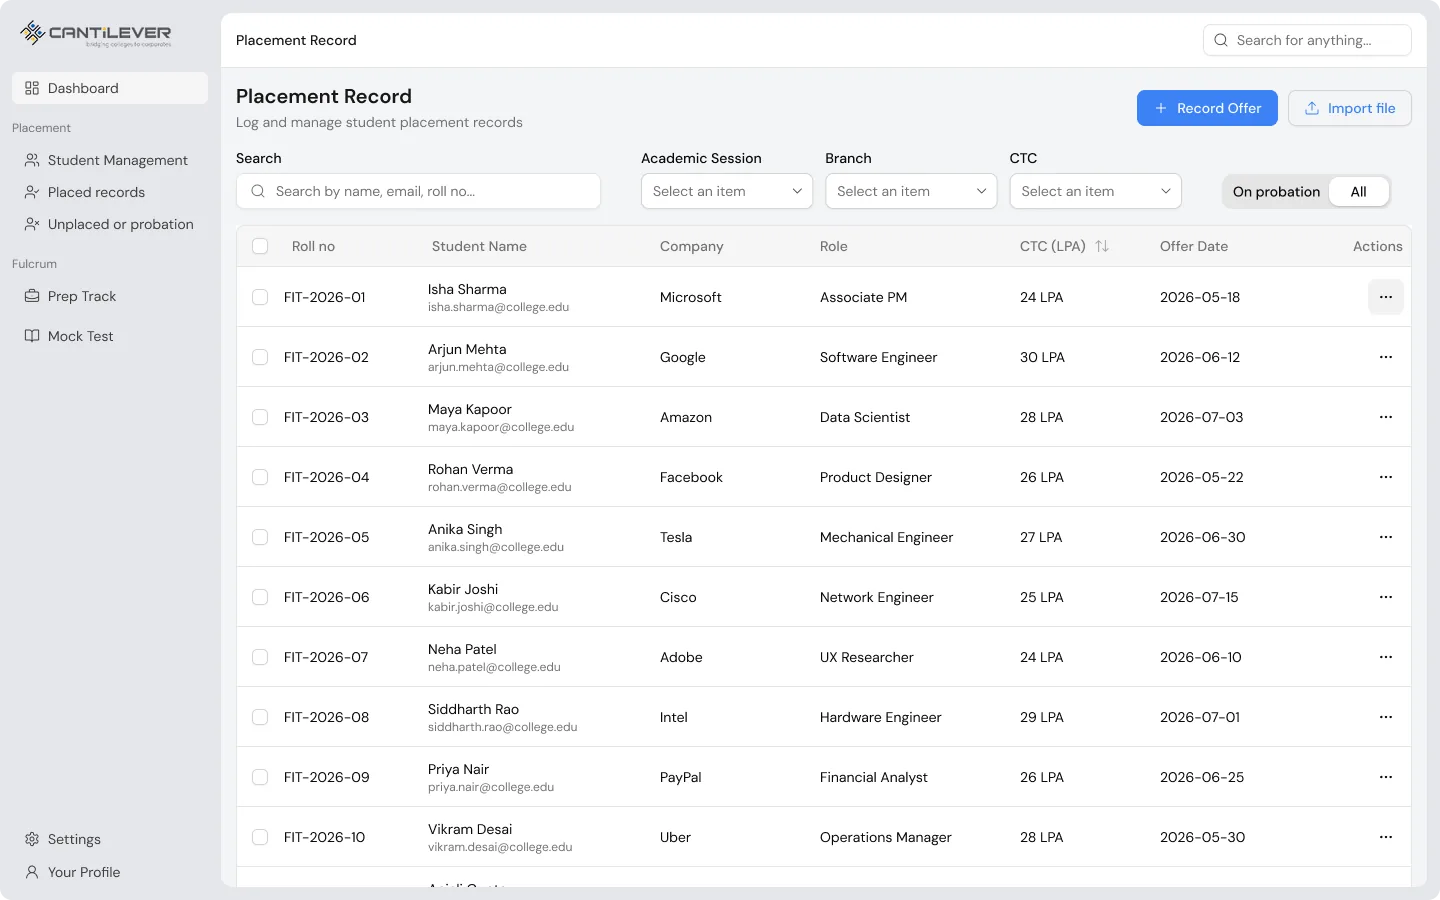Select row FIT-2026-04 checkbox

pyautogui.click(x=260, y=477)
